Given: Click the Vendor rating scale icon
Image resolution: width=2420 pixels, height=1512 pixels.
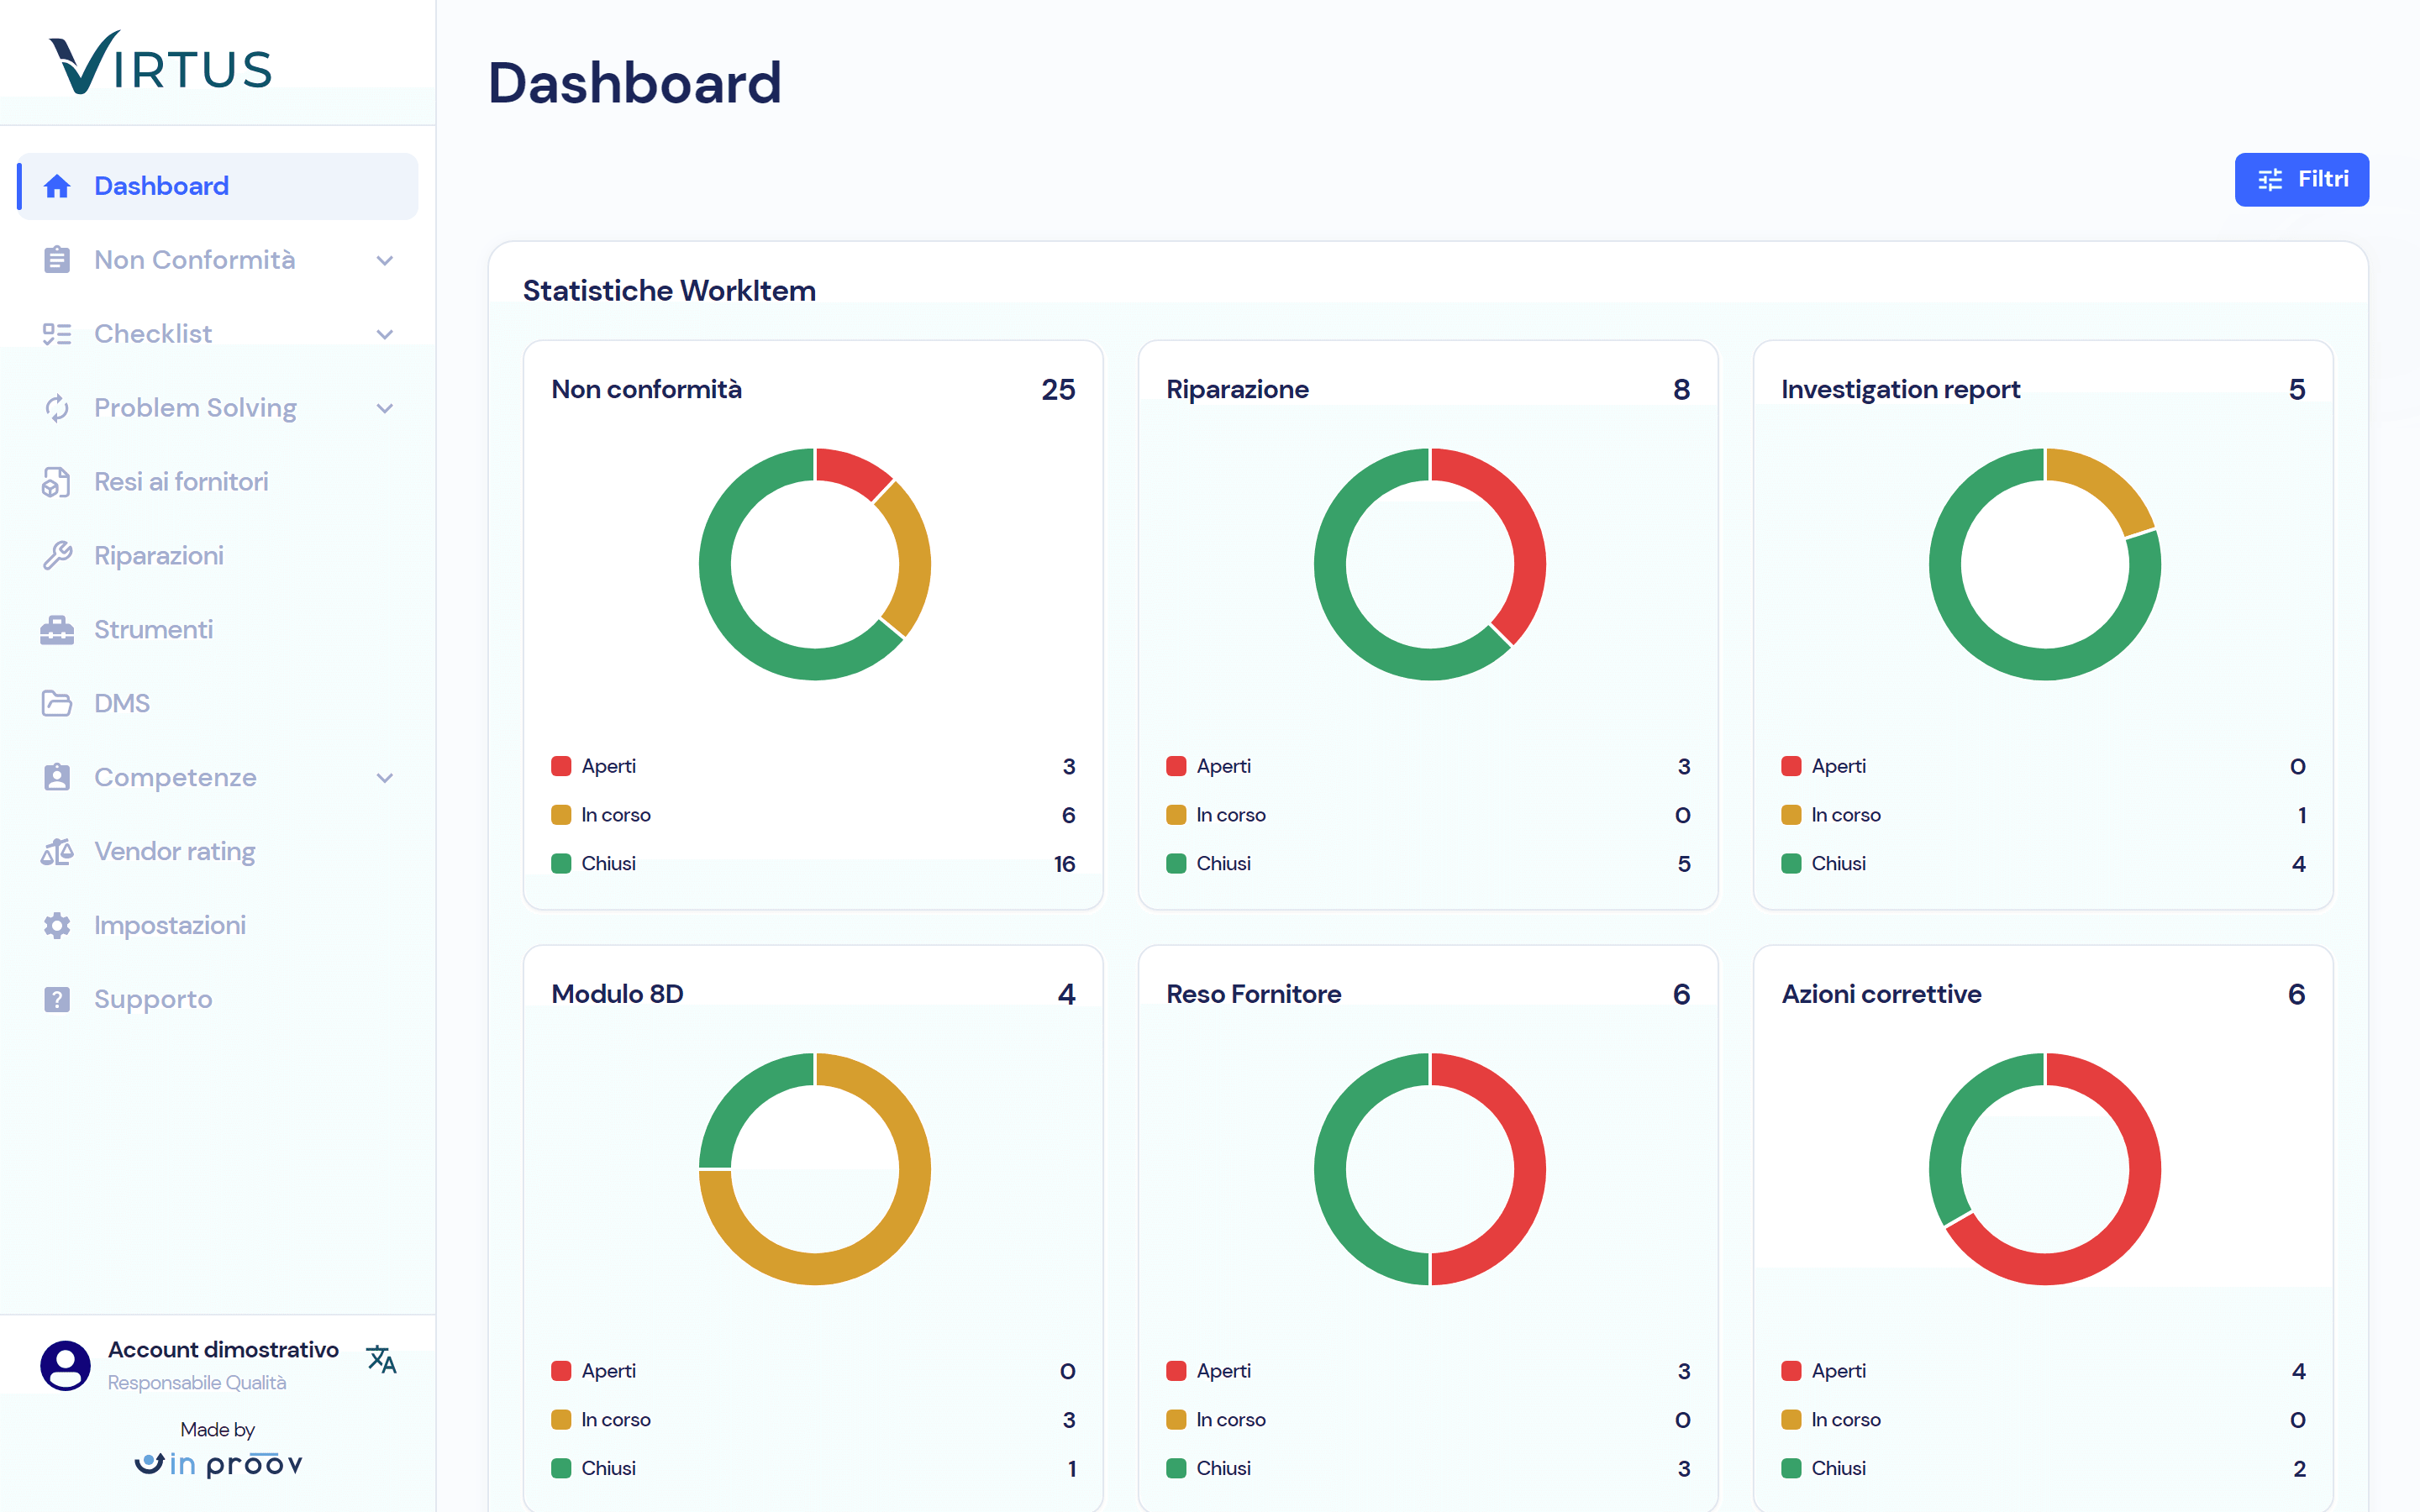Looking at the screenshot, I should pos(57,852).
